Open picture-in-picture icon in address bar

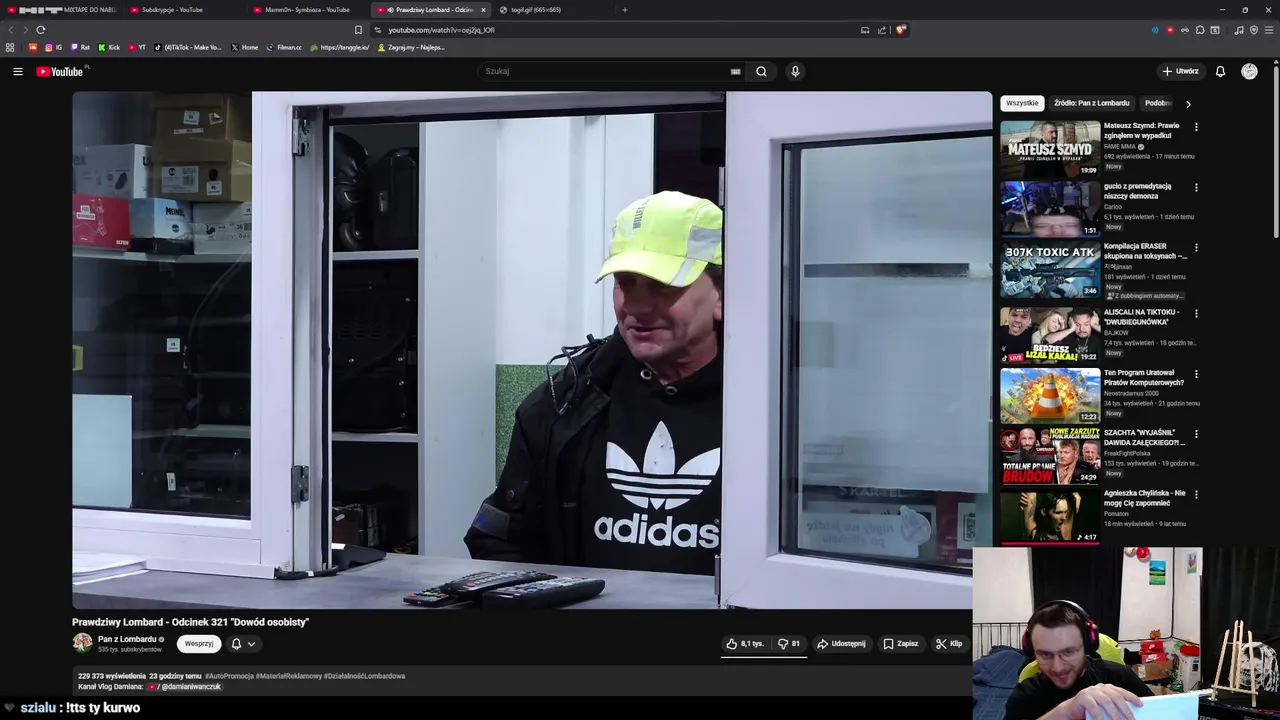click(x=865, y=30)
